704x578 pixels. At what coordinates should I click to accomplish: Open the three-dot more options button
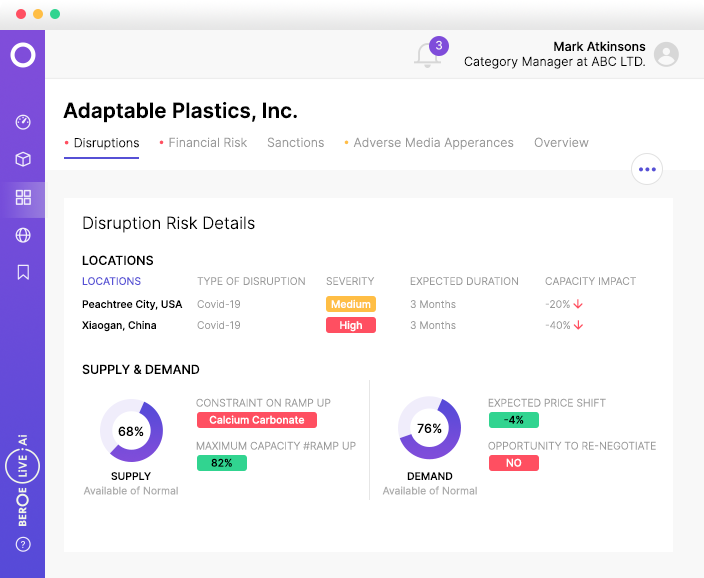click(x=647, y=169)
